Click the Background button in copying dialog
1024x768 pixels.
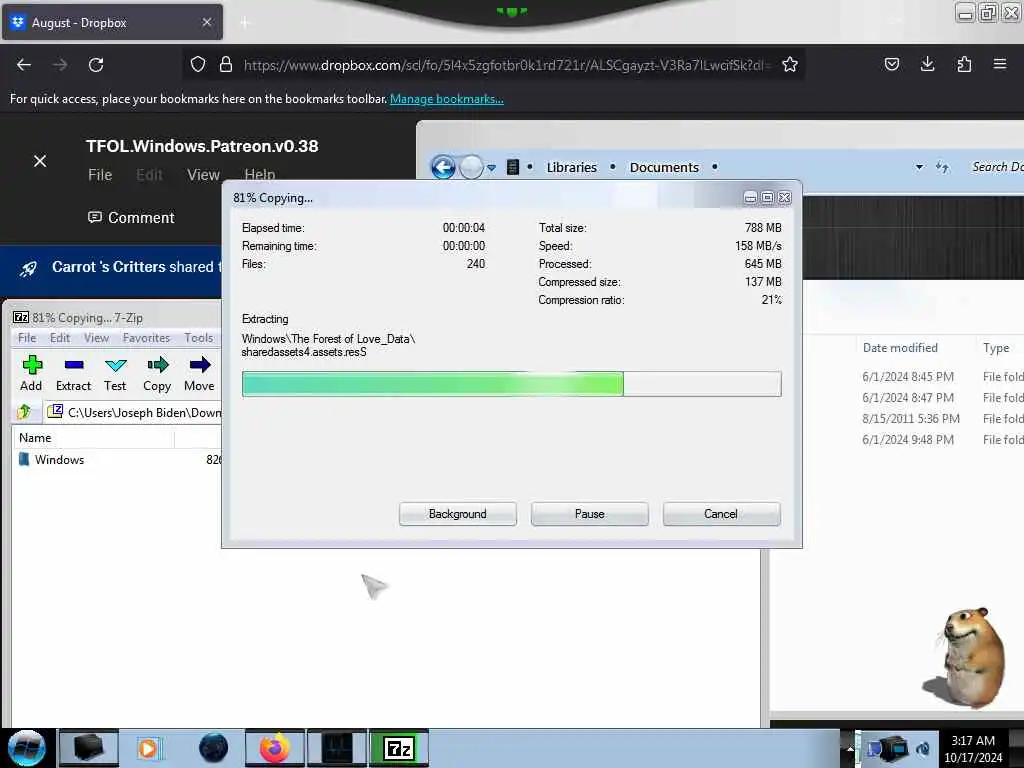pyautogui.click(x=458, y=514)
